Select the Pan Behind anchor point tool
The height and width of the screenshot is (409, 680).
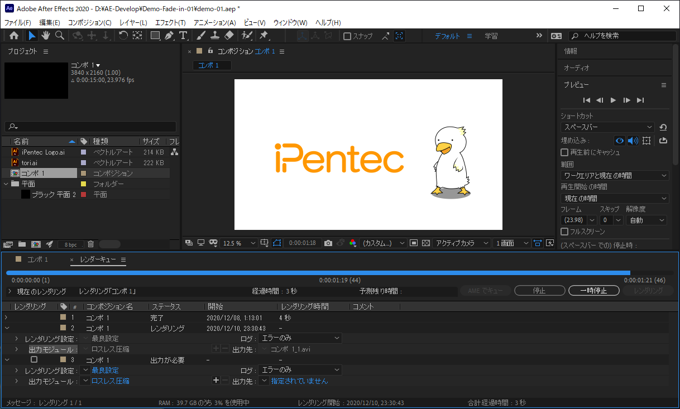(137, 36)
